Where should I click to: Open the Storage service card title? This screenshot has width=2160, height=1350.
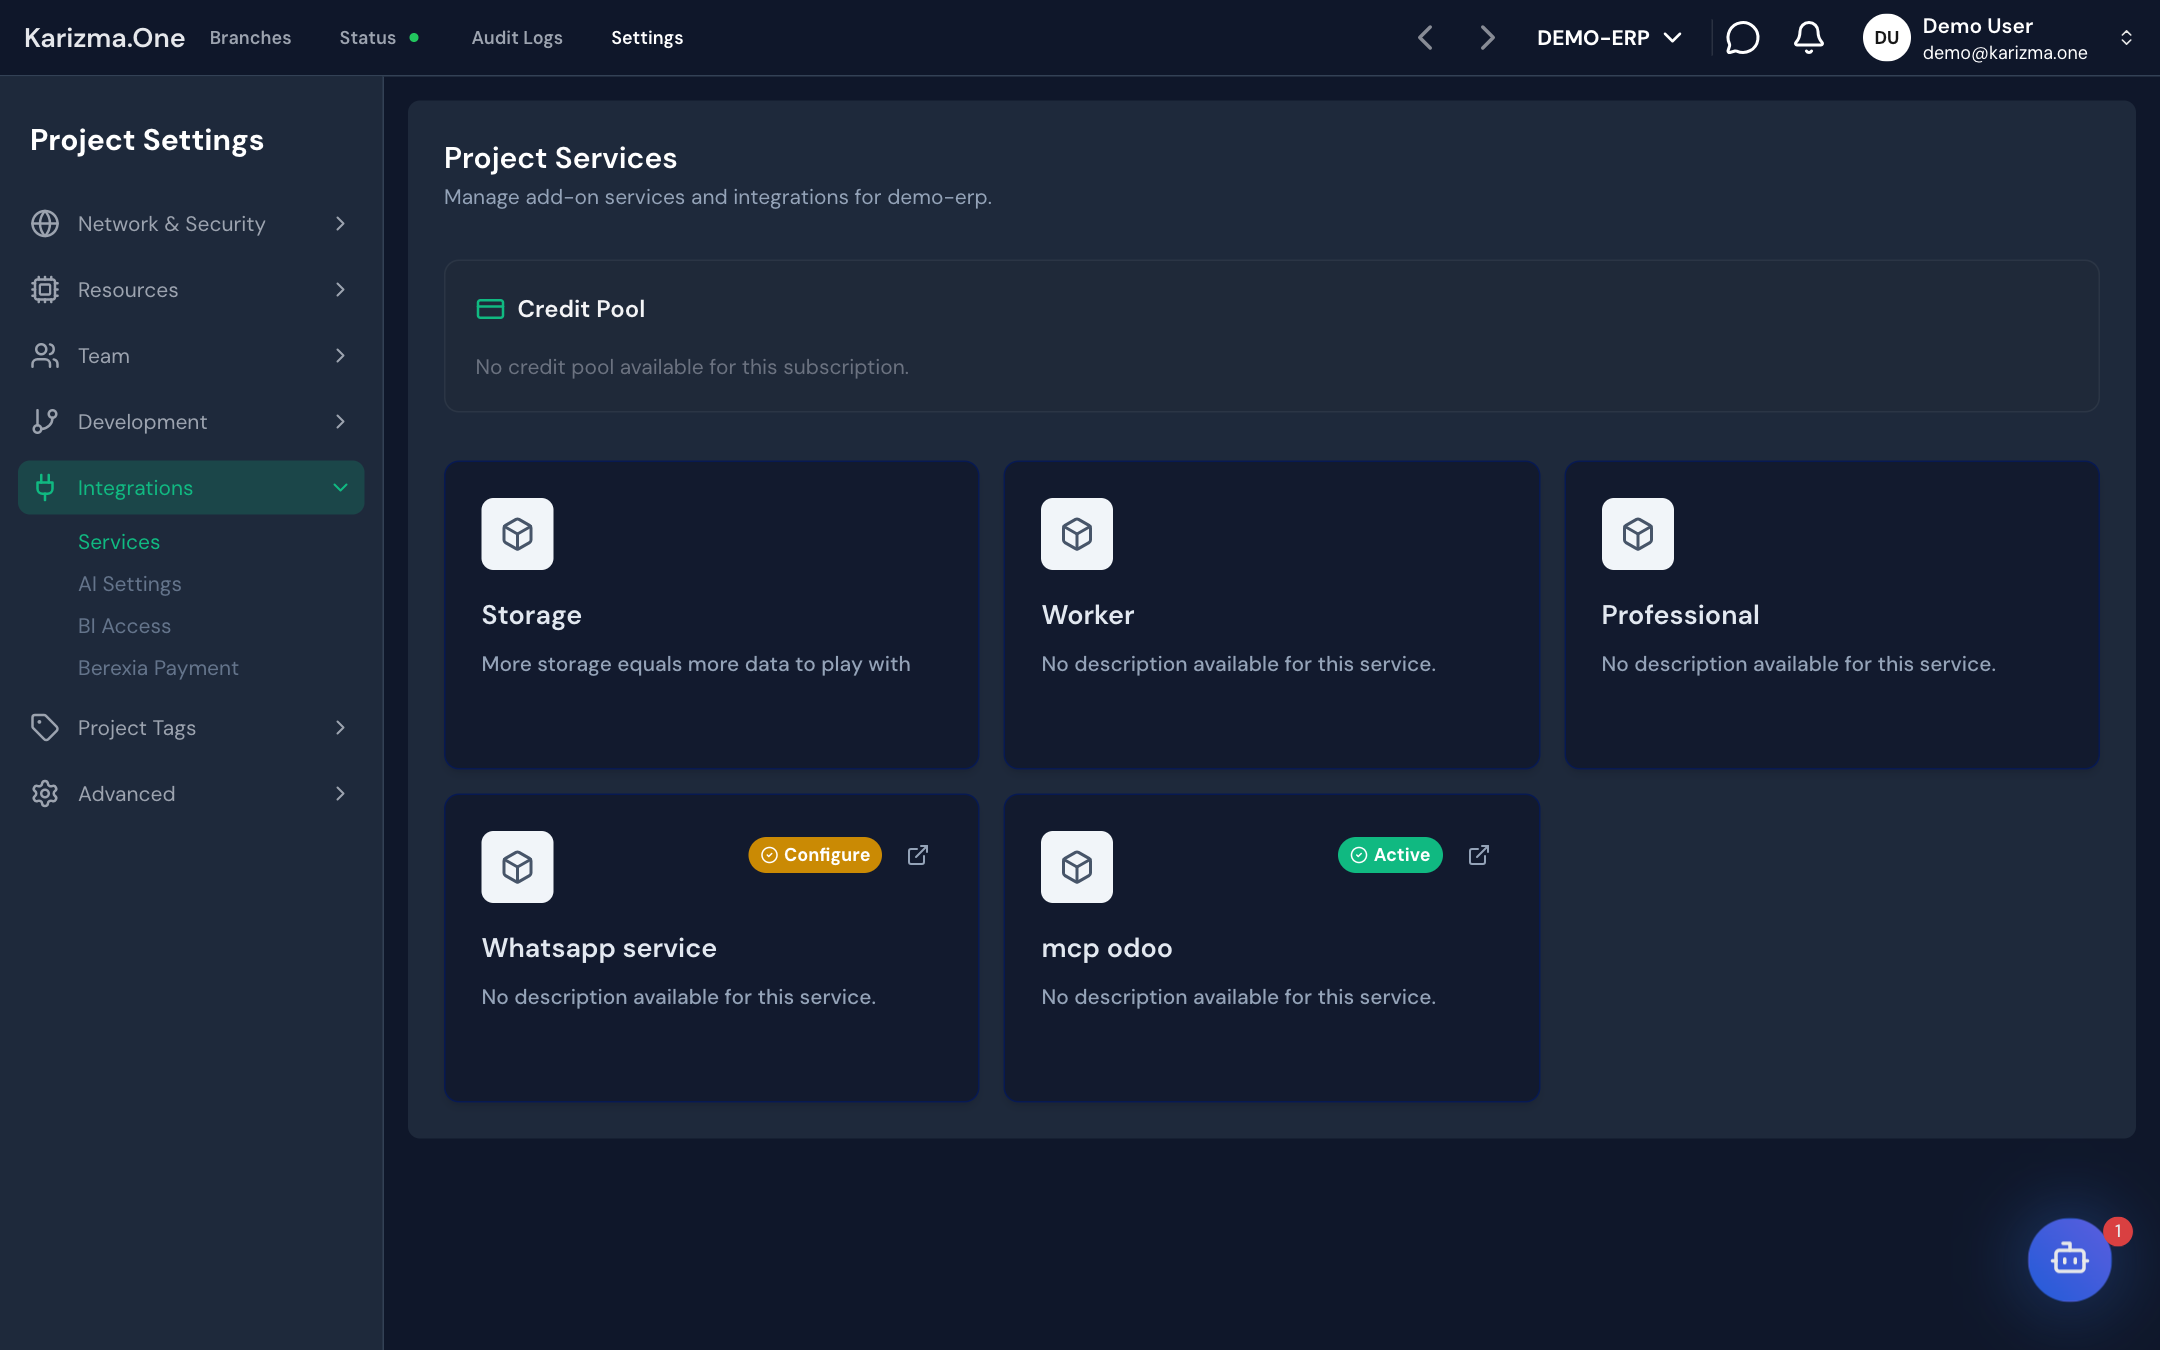point(531,615)
